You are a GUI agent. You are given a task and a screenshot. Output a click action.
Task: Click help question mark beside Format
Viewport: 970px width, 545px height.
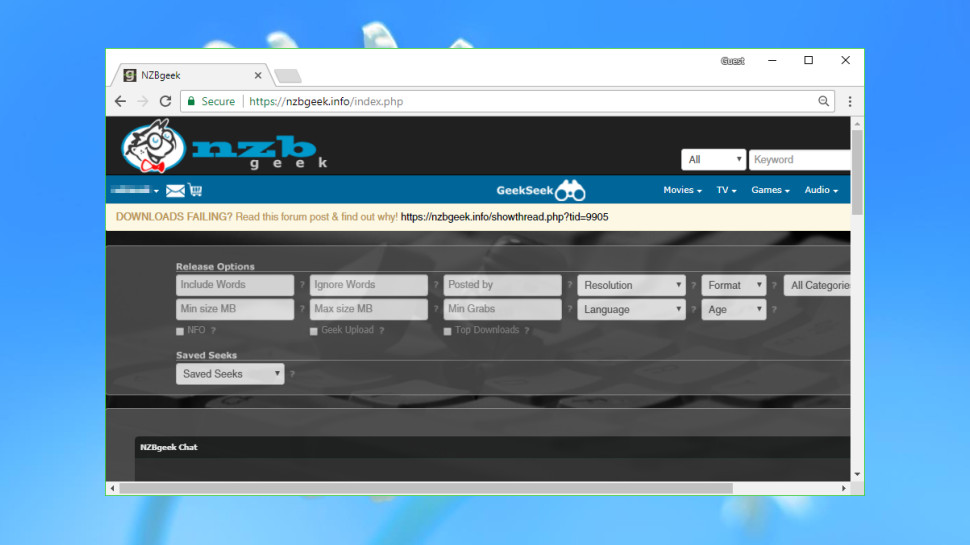click(774, 285)
